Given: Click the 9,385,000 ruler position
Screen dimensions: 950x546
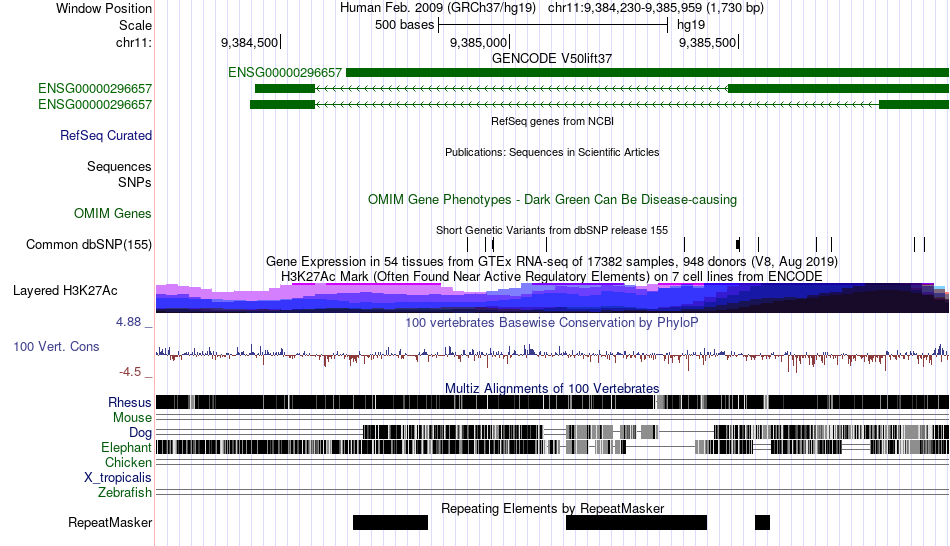Looking at the screenshot, I should (479, 42).
